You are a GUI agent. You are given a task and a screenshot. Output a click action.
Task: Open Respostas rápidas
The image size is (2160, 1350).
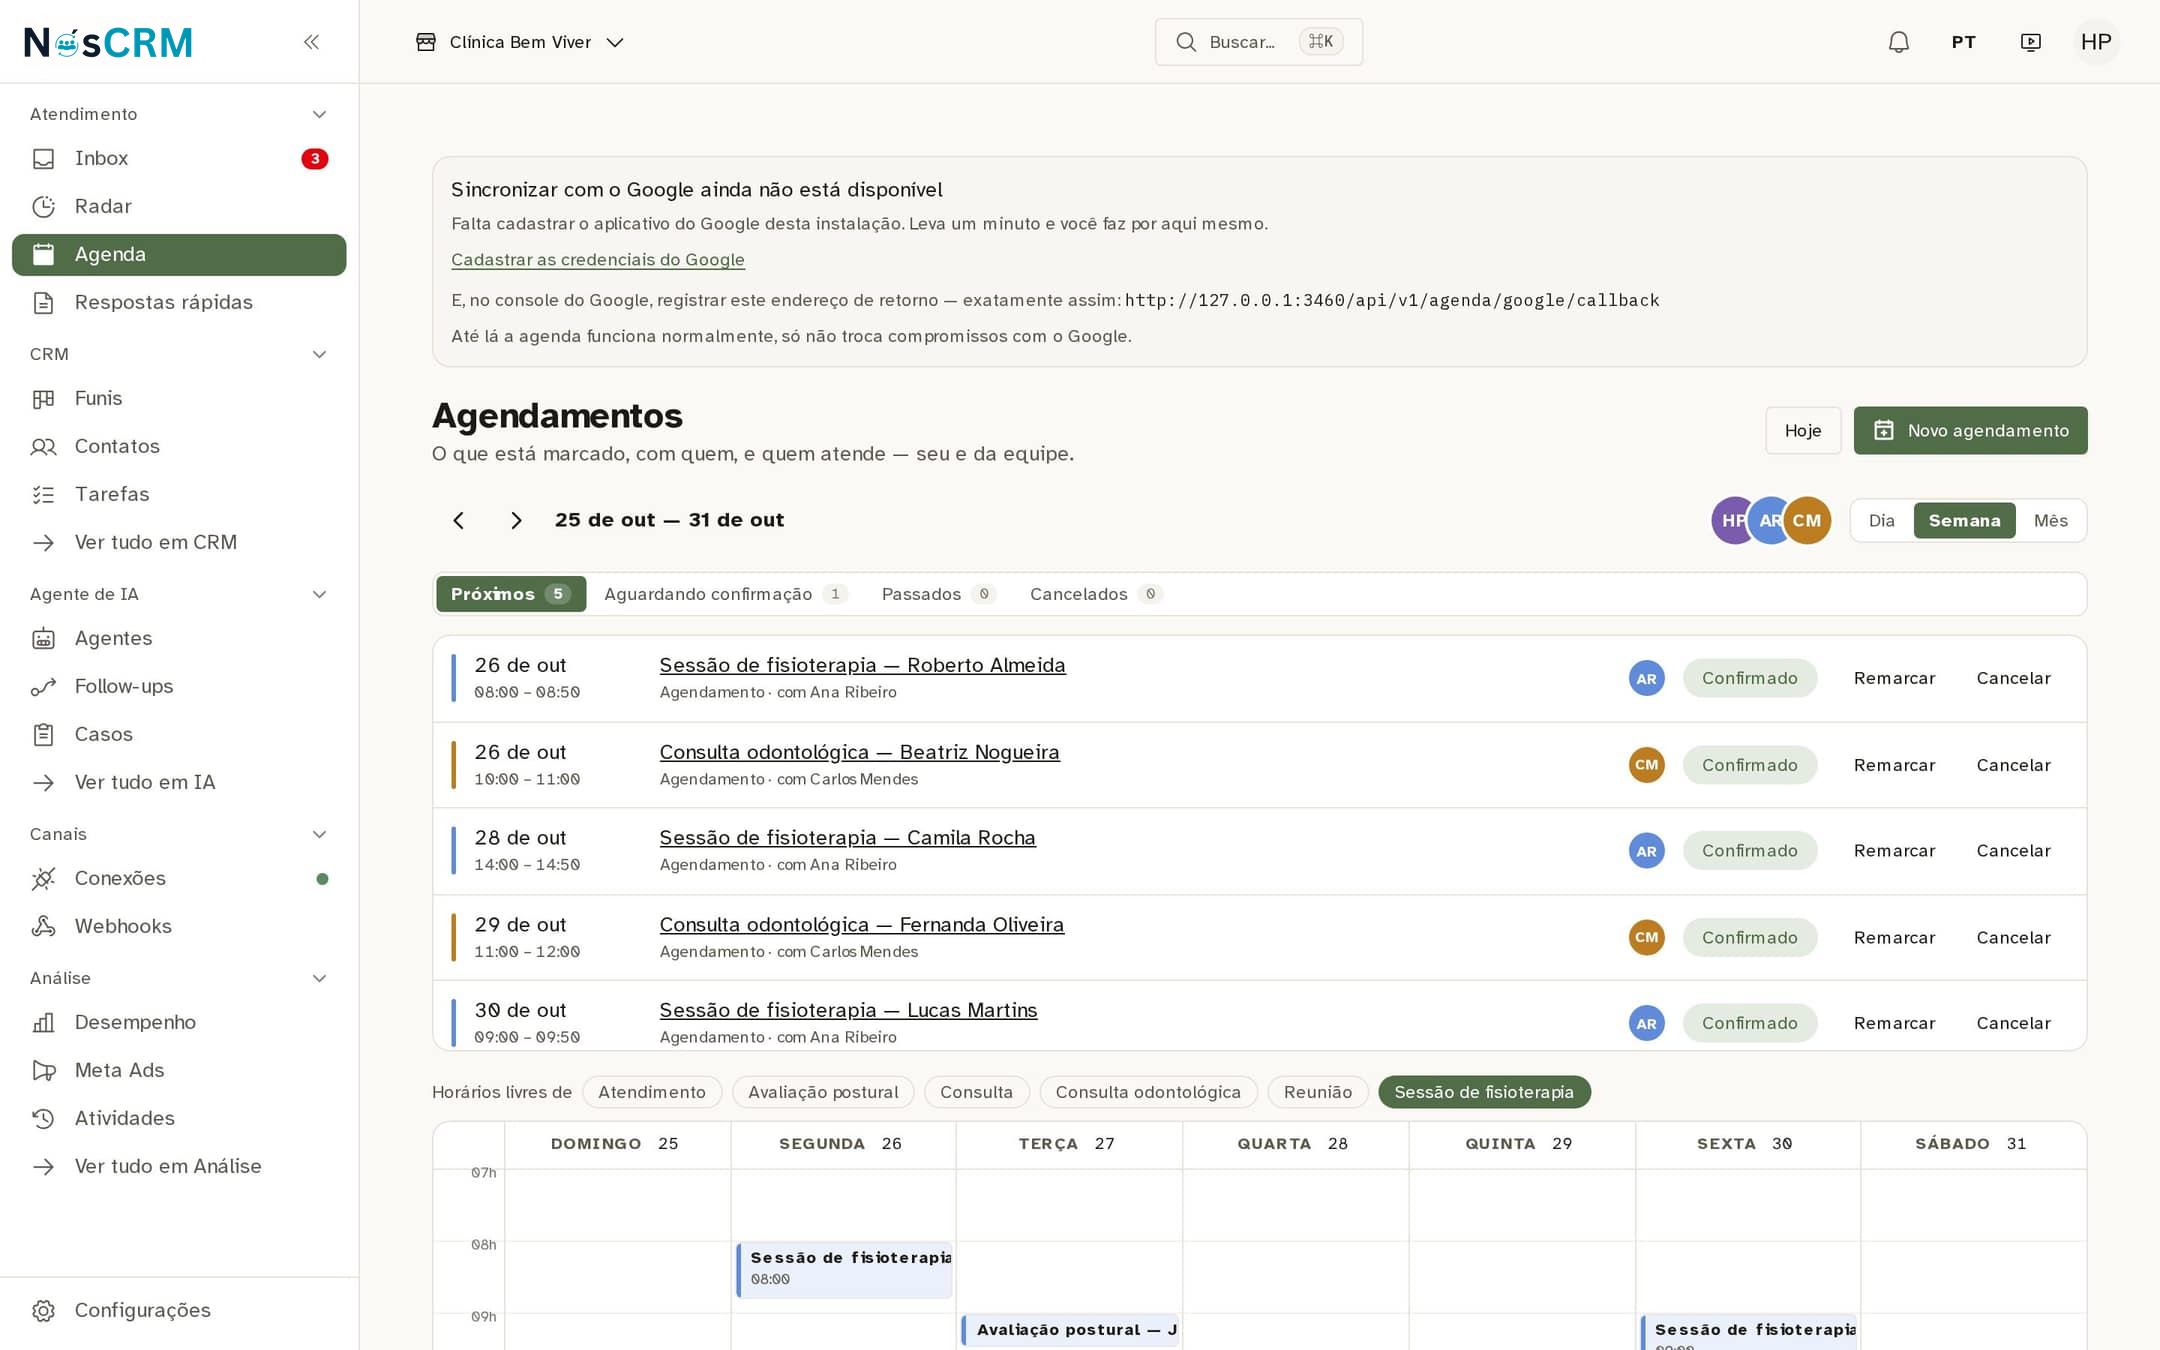tap(179, 302)
